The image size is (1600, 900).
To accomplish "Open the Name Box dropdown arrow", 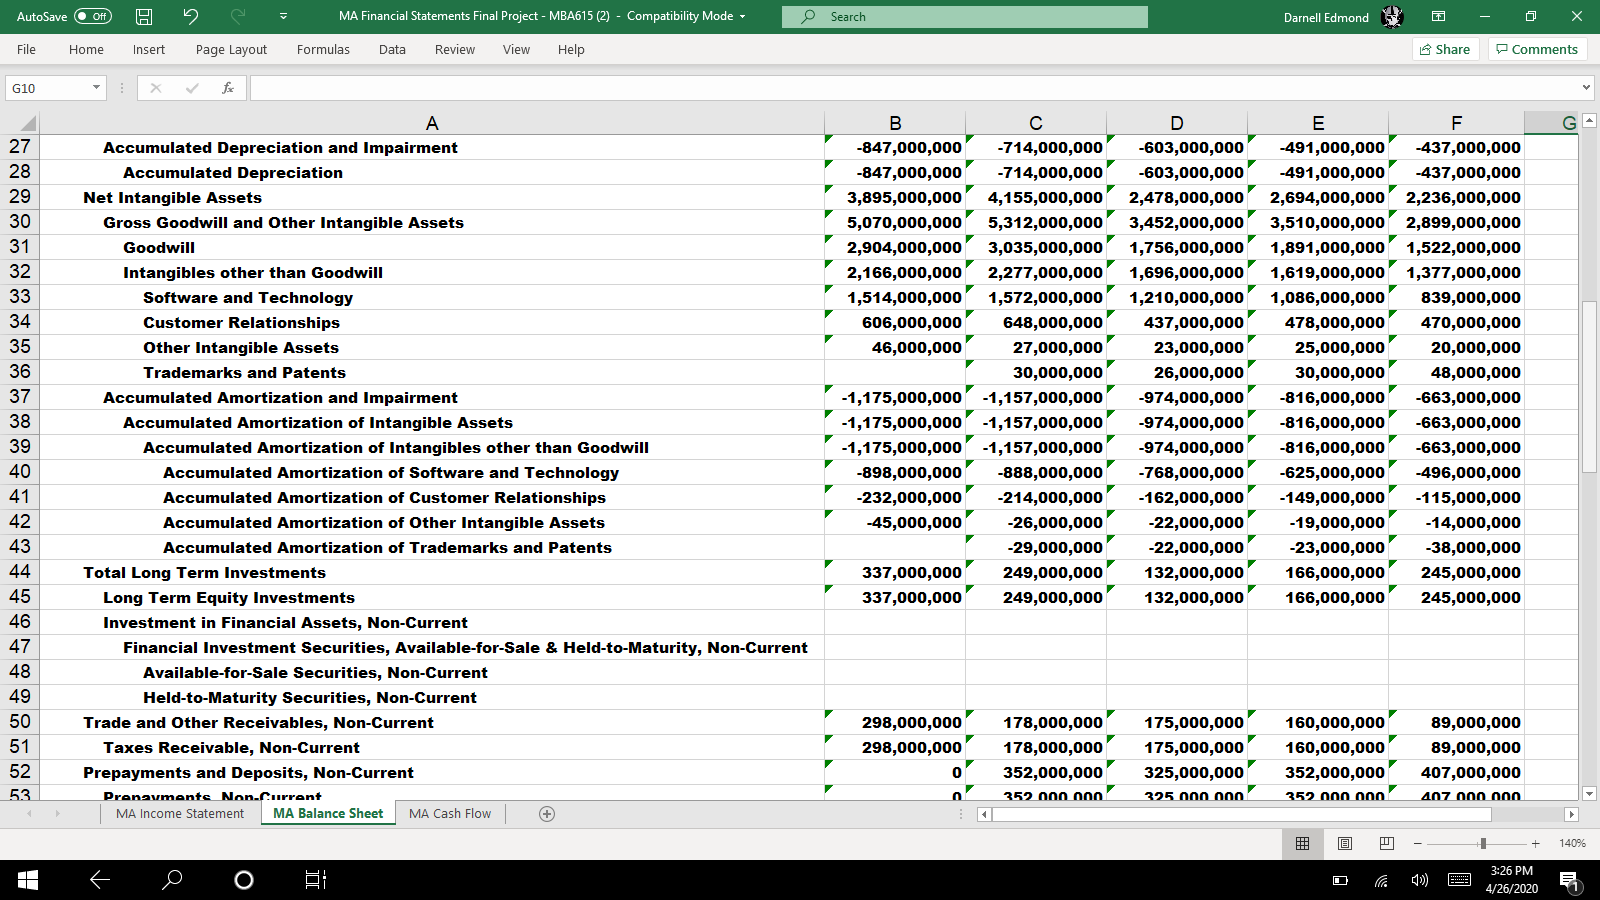I will tap(96, 88).
